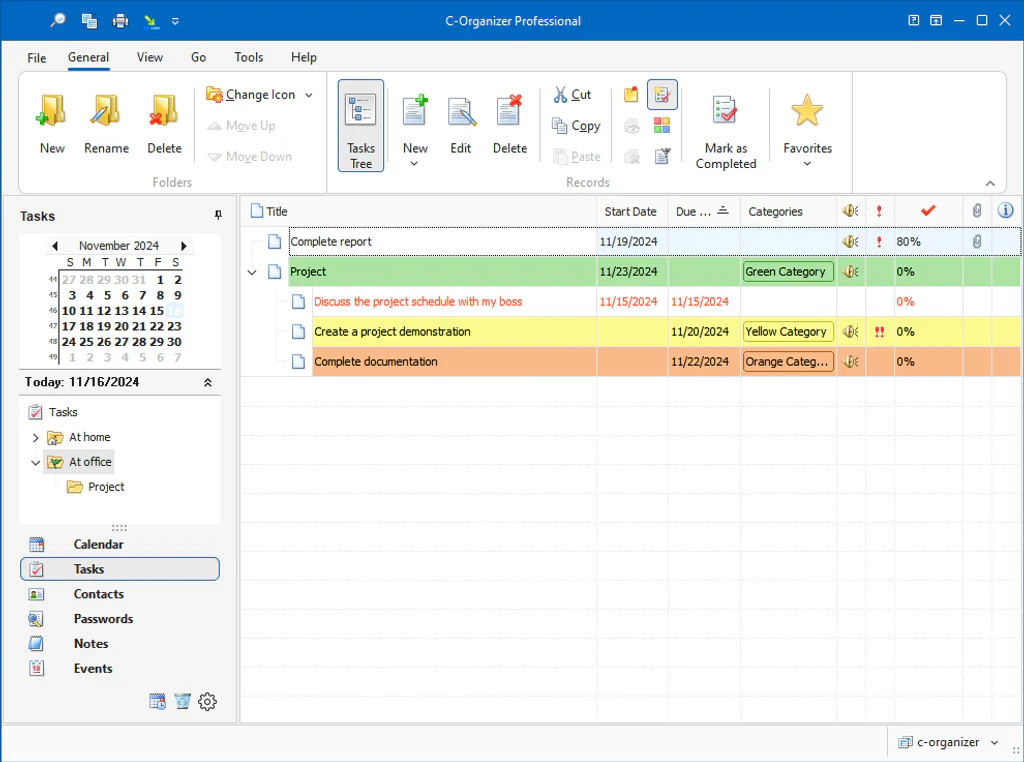Toggle the highlighted task checklist icon

coord(662,95)
